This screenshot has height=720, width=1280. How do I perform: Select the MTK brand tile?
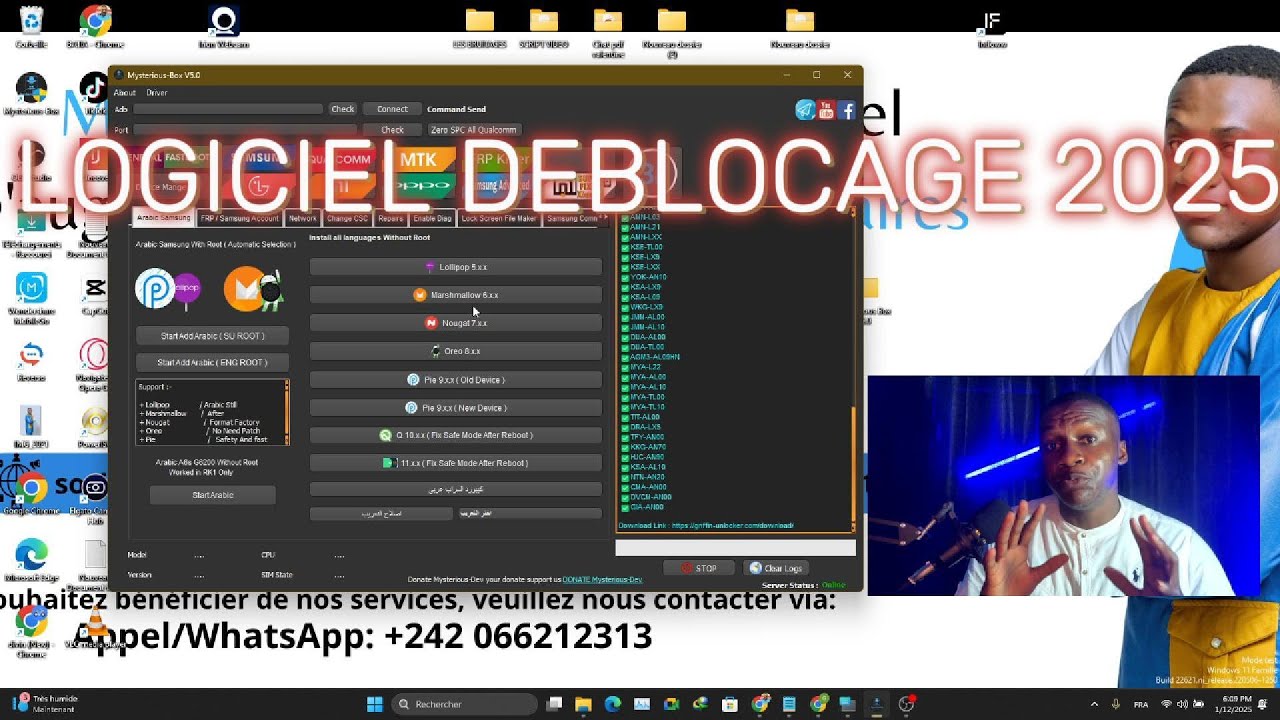point(418,160)
